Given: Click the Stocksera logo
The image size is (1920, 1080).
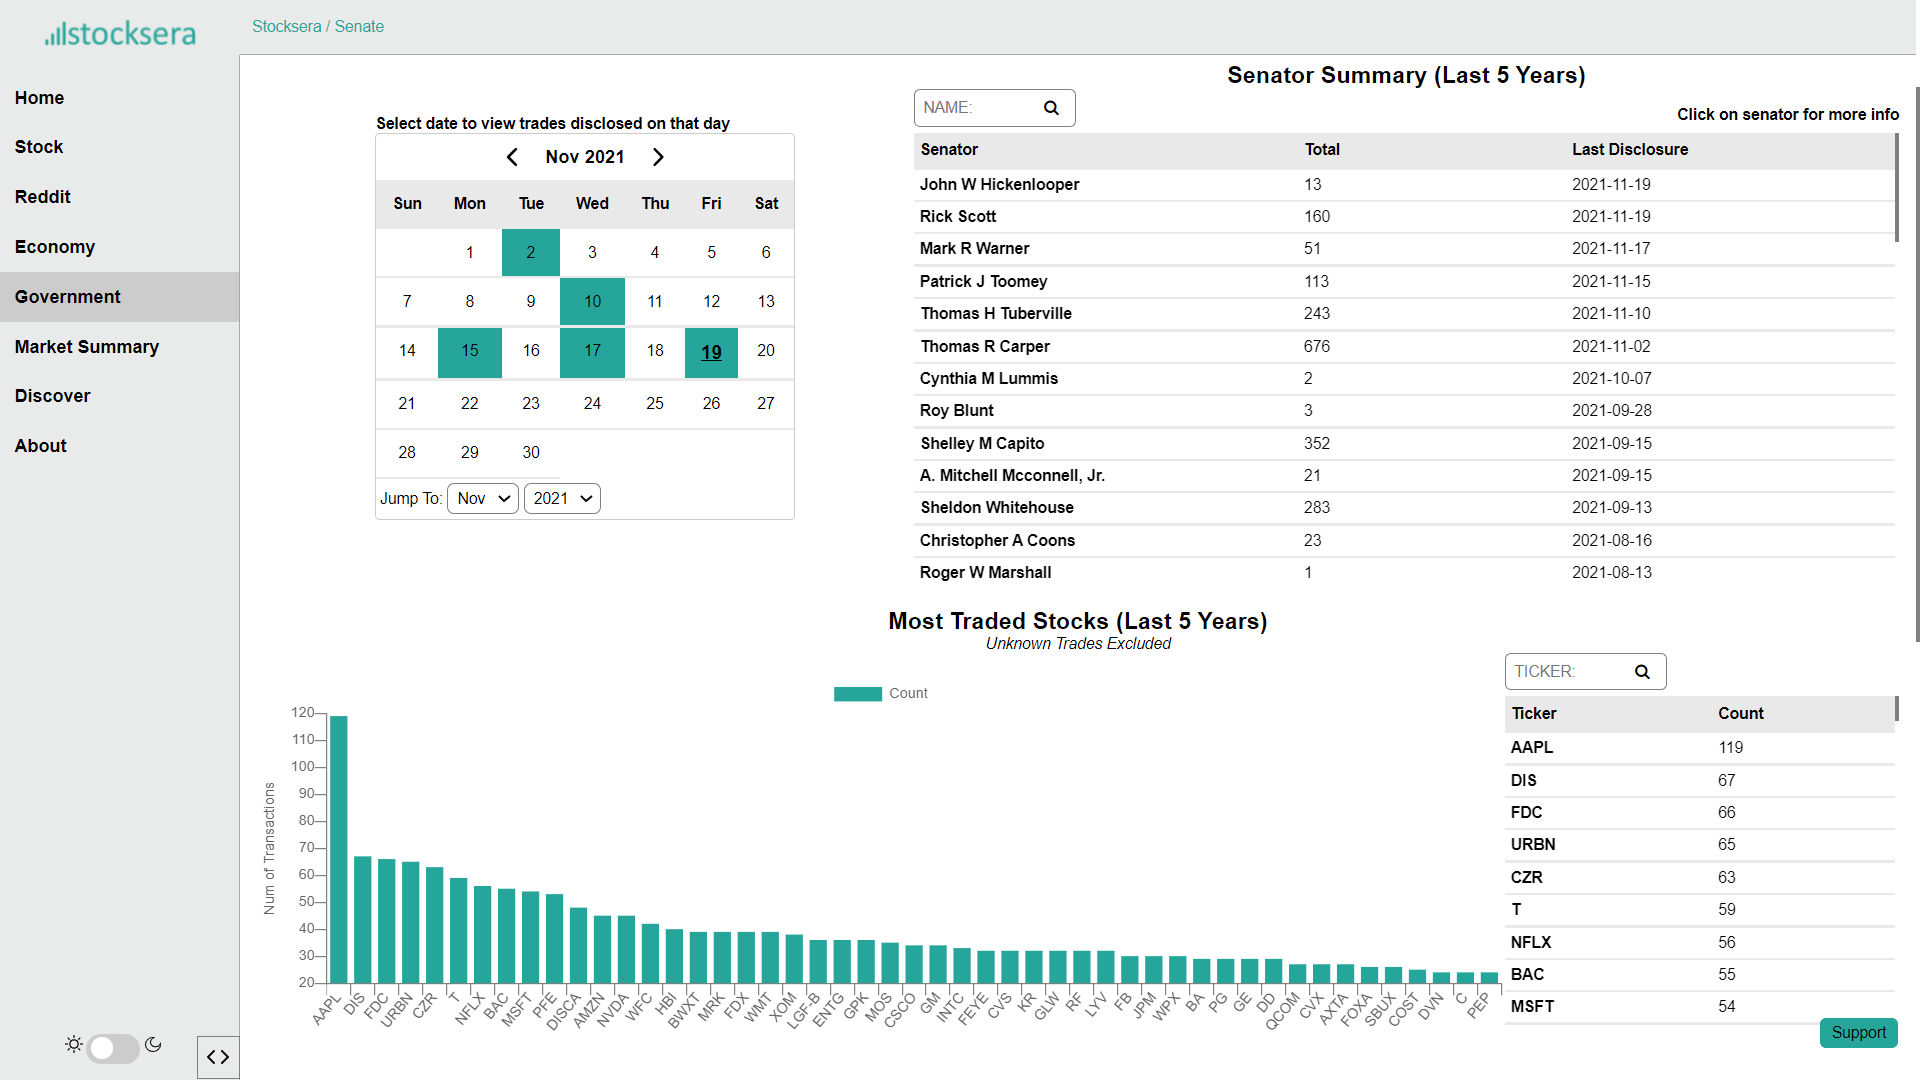Looking at the screenshot, I should point(120,34).
